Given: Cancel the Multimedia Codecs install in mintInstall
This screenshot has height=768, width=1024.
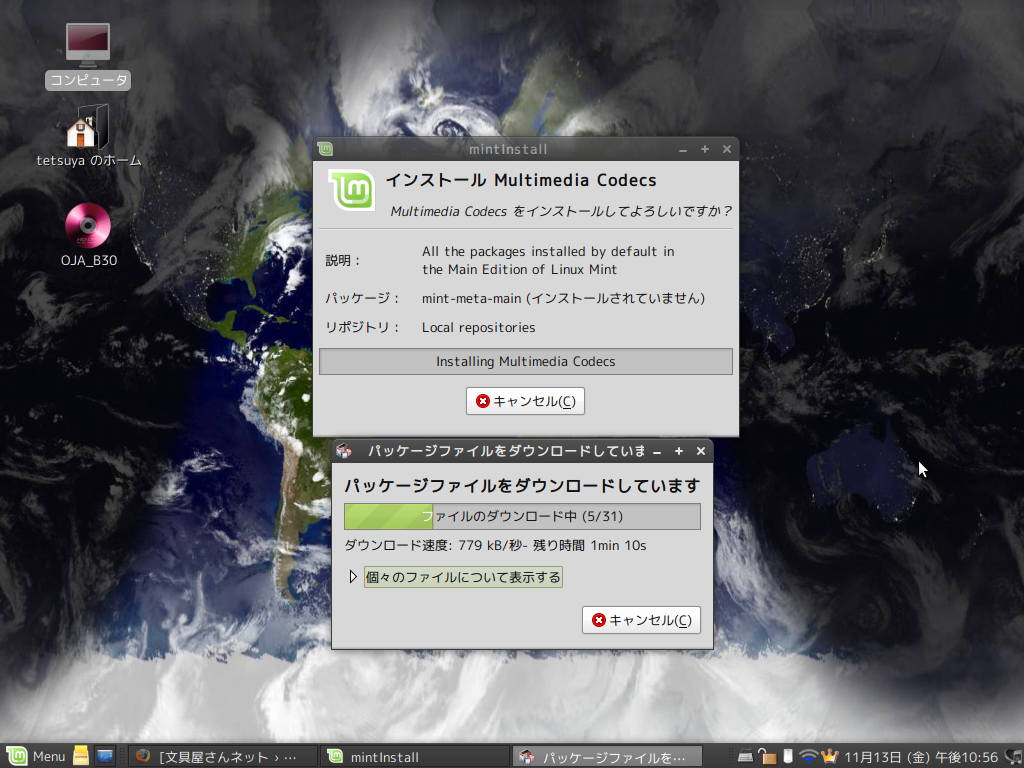Looking at the screenshot, I should [x=525, y=401].
